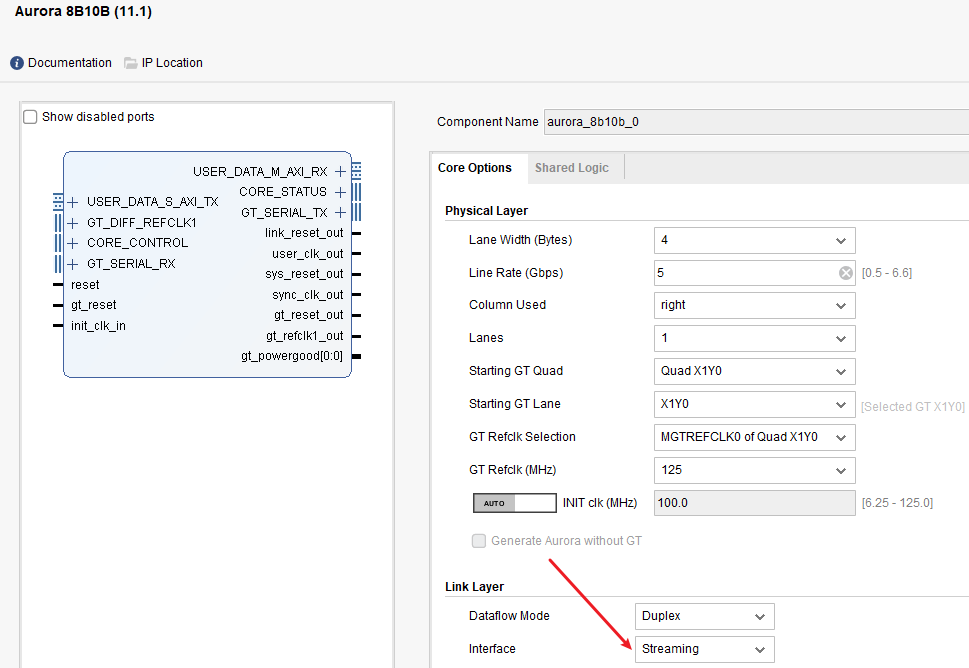969x668 pixels.
Task: Clear the Line Rate field with X icon
Action: (845, 273)
